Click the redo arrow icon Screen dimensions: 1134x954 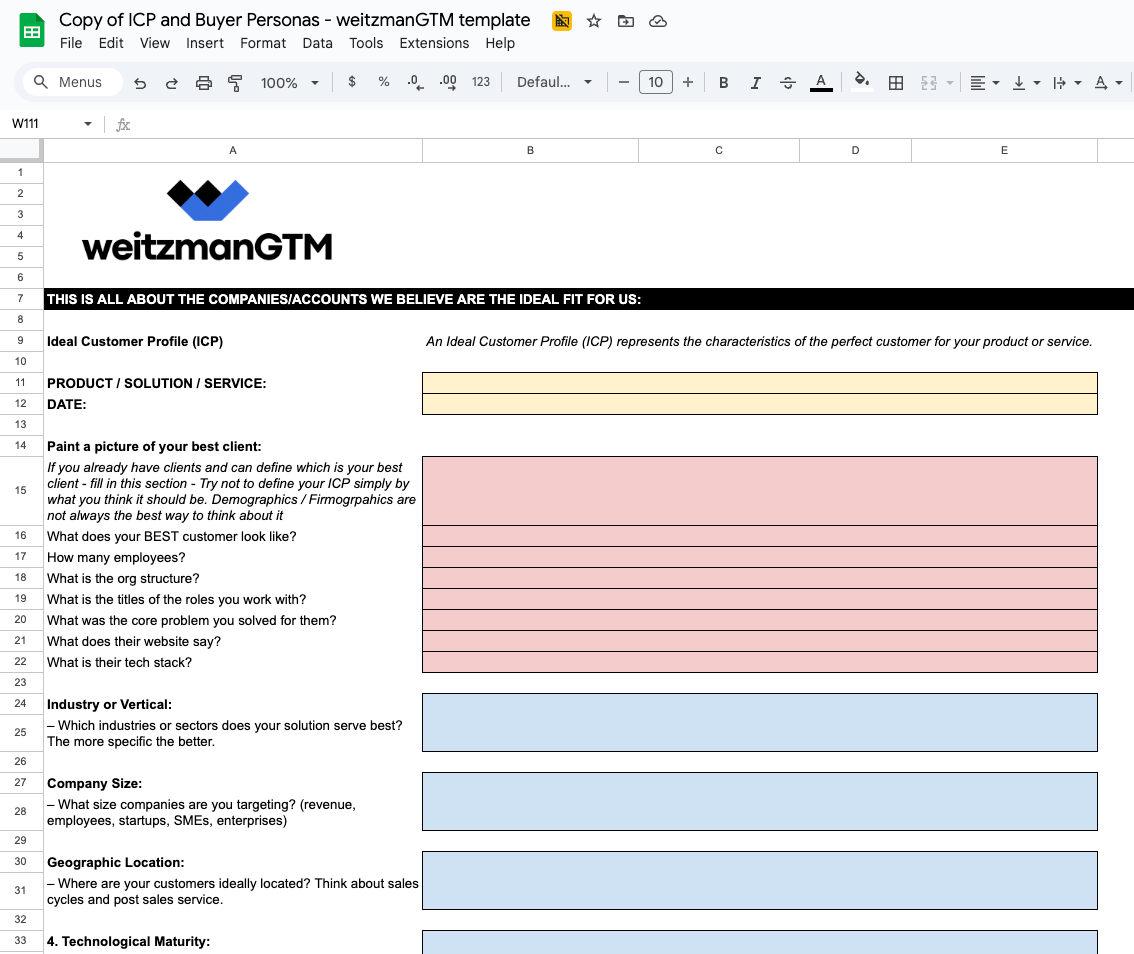[171, 83]
